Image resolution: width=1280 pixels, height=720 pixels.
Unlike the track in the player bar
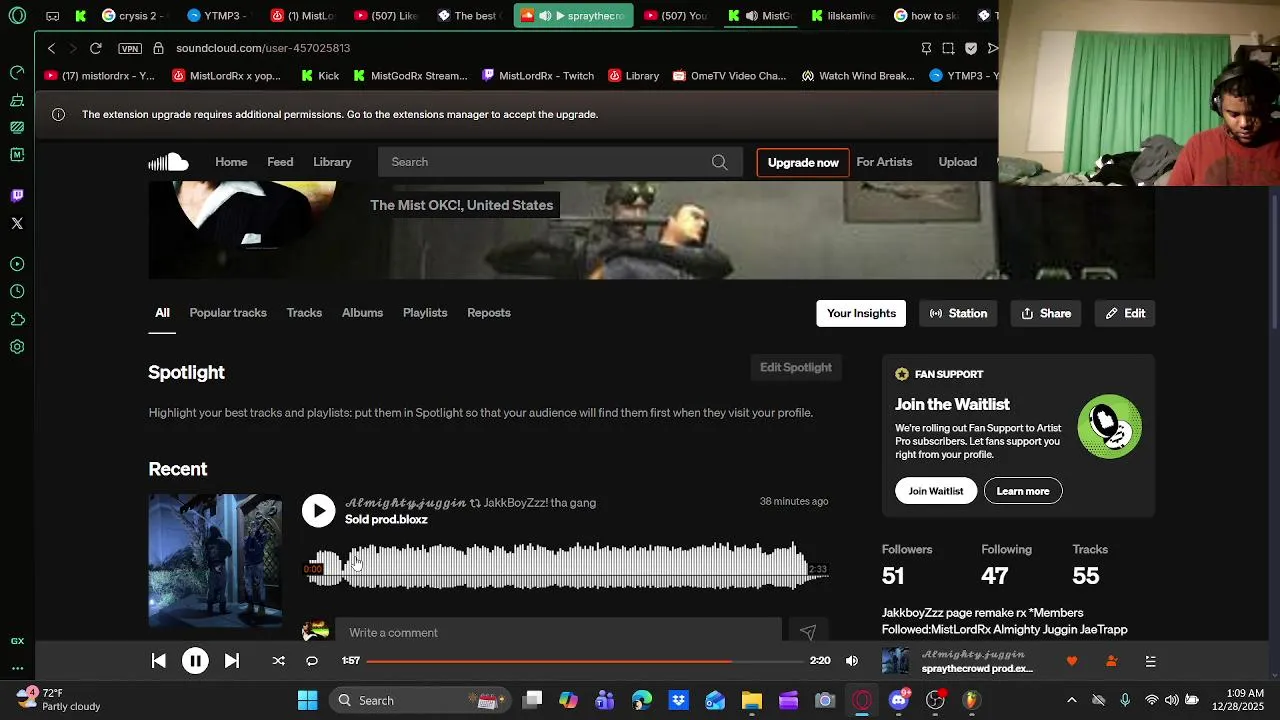pyautogui.click(x=1072, y=661)
